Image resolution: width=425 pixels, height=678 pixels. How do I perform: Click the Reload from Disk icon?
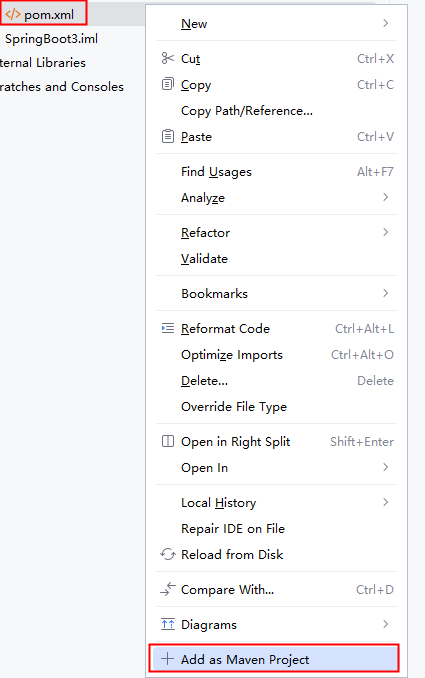tap(167, 554)
